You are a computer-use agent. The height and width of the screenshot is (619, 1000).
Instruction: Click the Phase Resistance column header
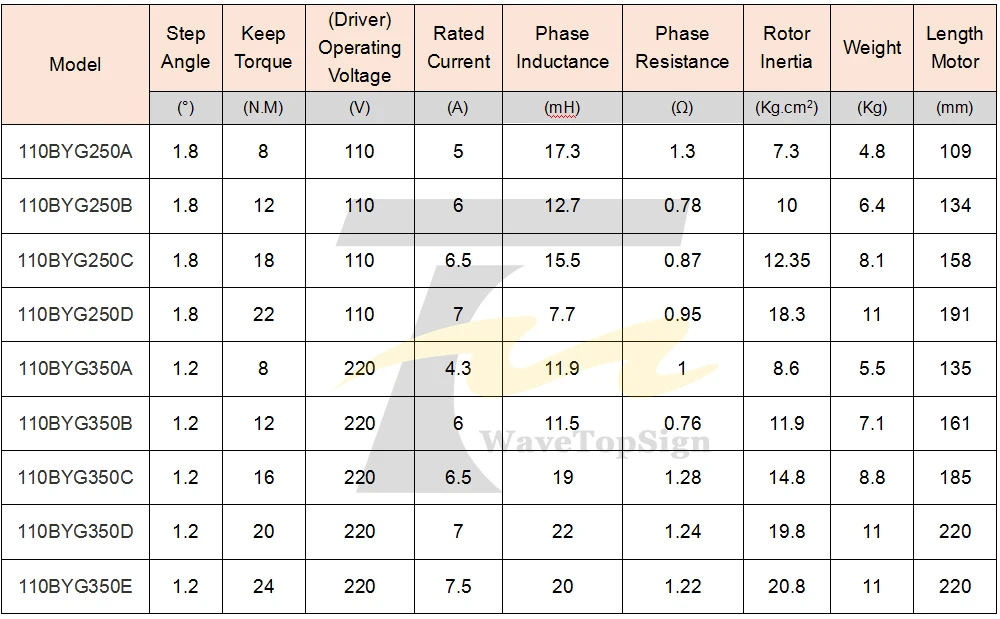click(682, 48)
